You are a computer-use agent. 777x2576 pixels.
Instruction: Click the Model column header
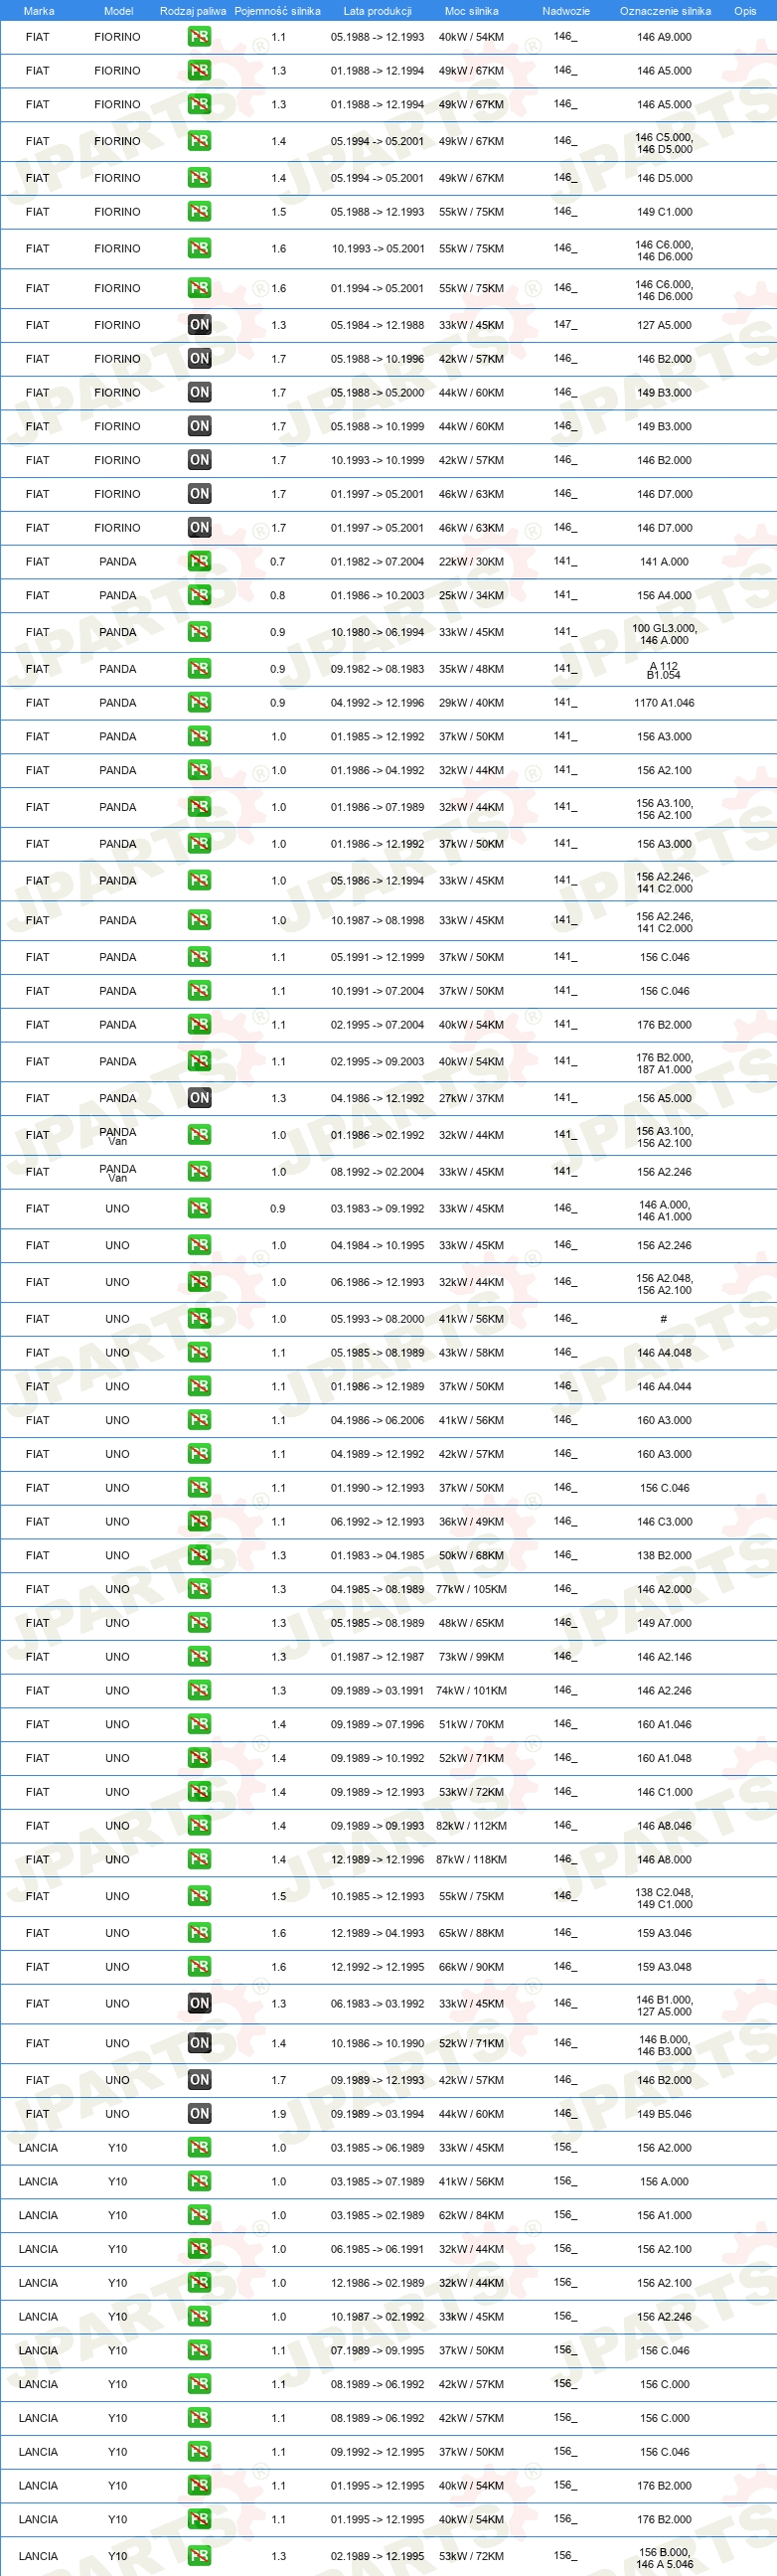click(118, 11)
